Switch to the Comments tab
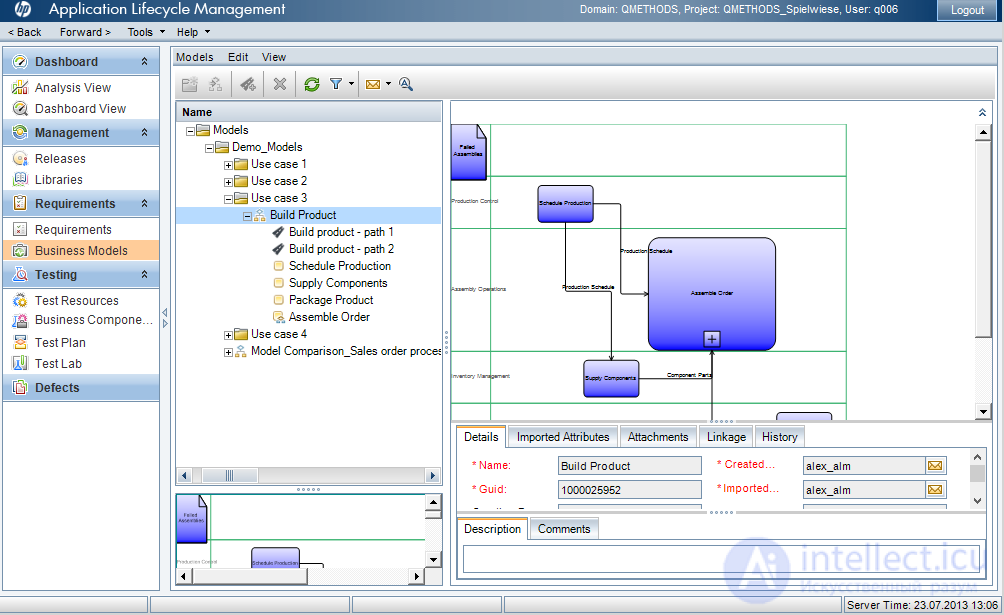The height and width of the screenshot is (615, 1004). click(564, 529)
